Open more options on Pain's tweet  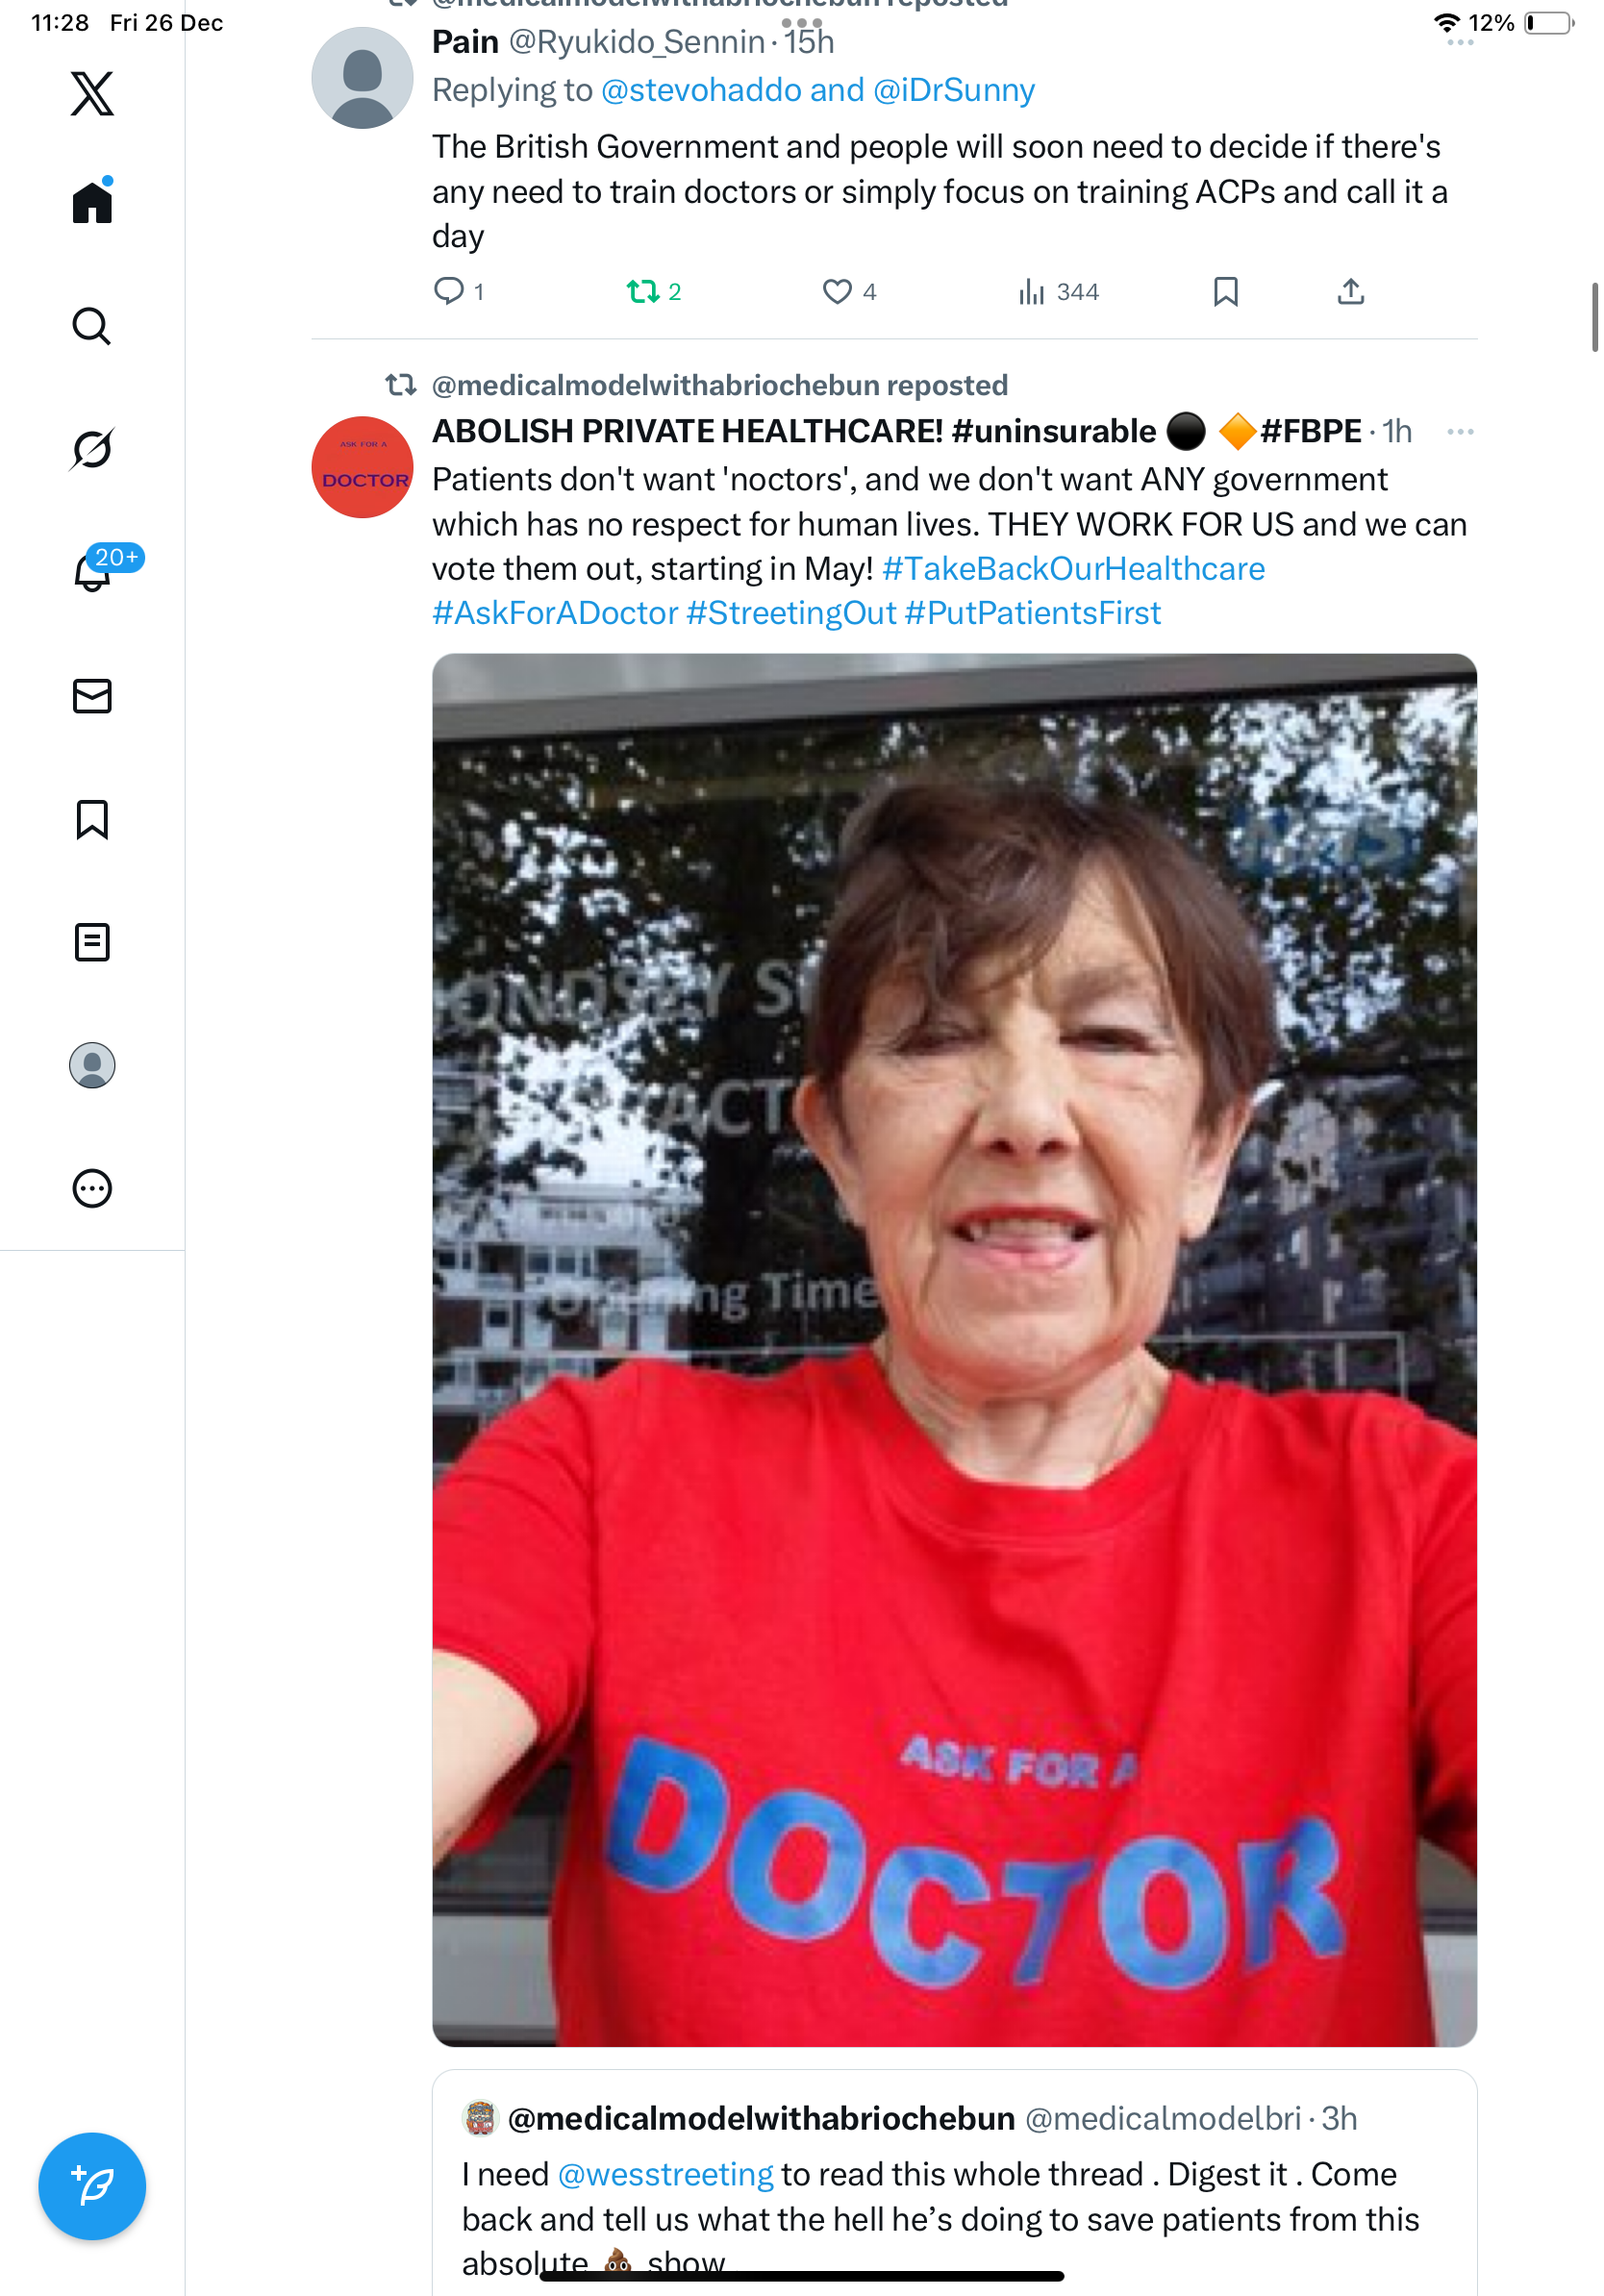click(x=1459, y=42)
